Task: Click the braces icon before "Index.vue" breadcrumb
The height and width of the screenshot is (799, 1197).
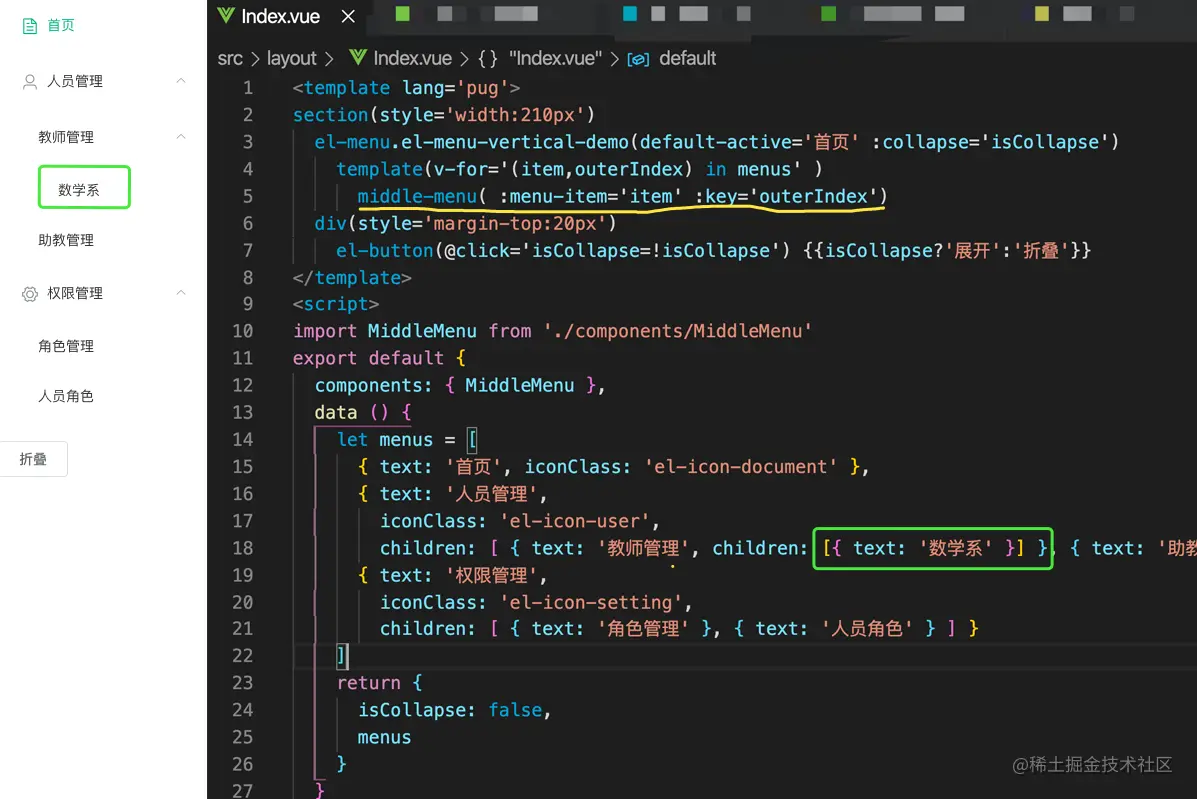Action: click(x=488, y=59)
